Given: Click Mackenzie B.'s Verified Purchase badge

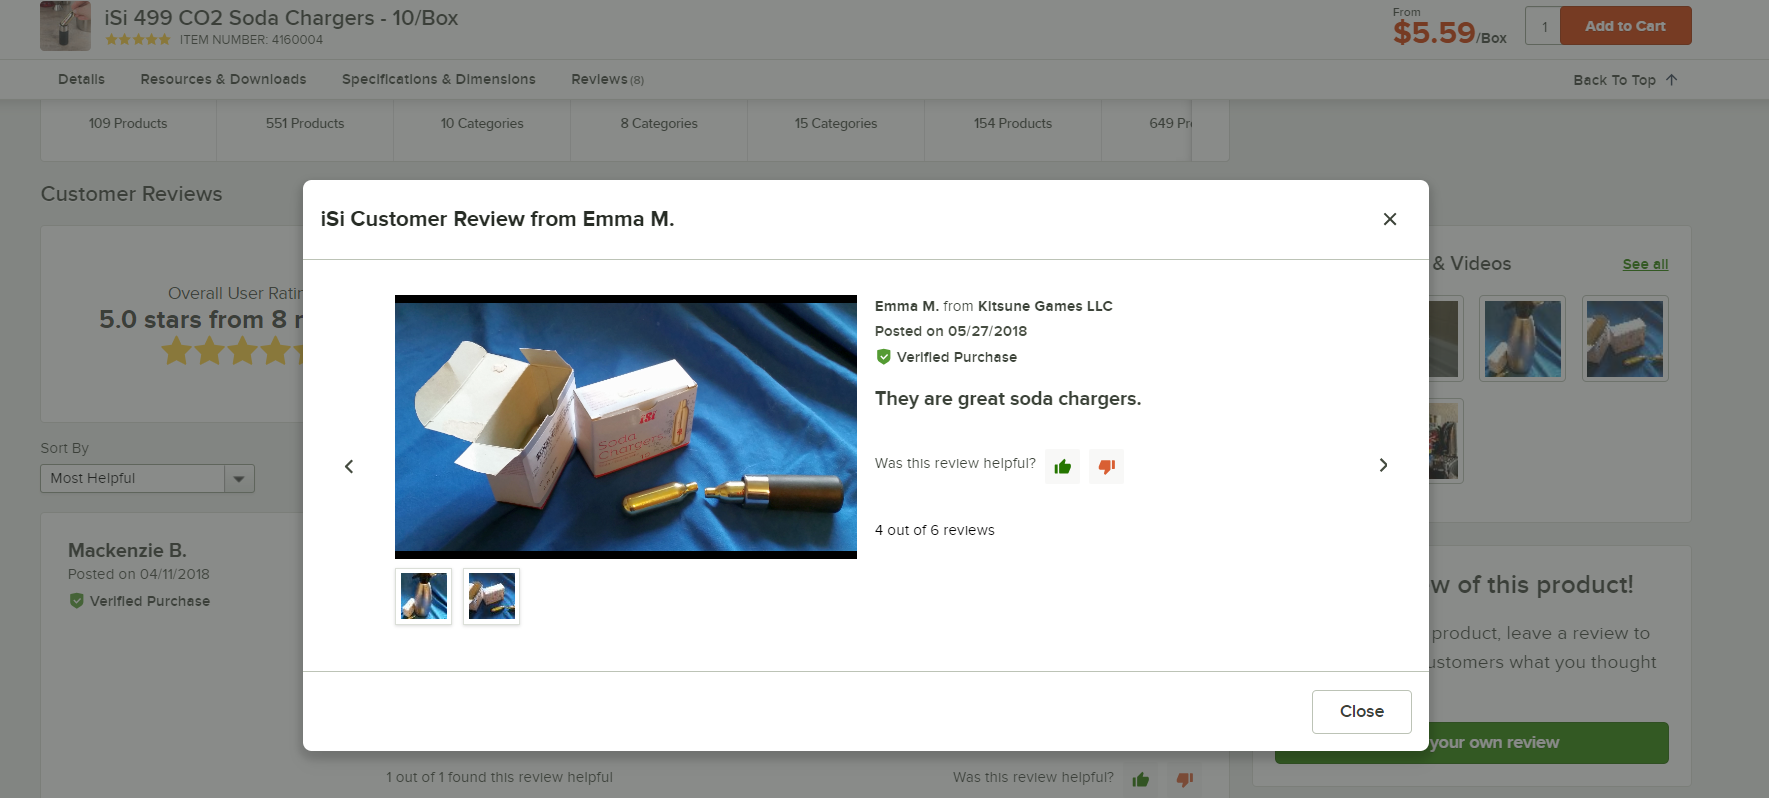Looking at the screenshot, I should pos(139,601).
